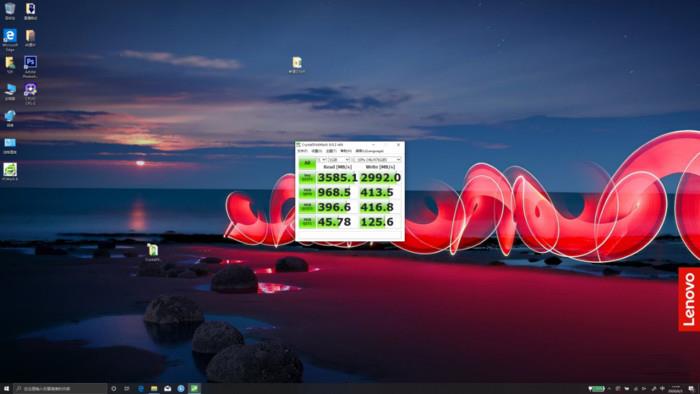This screenshot has width=700, height=394.
Task: Click the taskbar search box
Action: pos(60,389)
